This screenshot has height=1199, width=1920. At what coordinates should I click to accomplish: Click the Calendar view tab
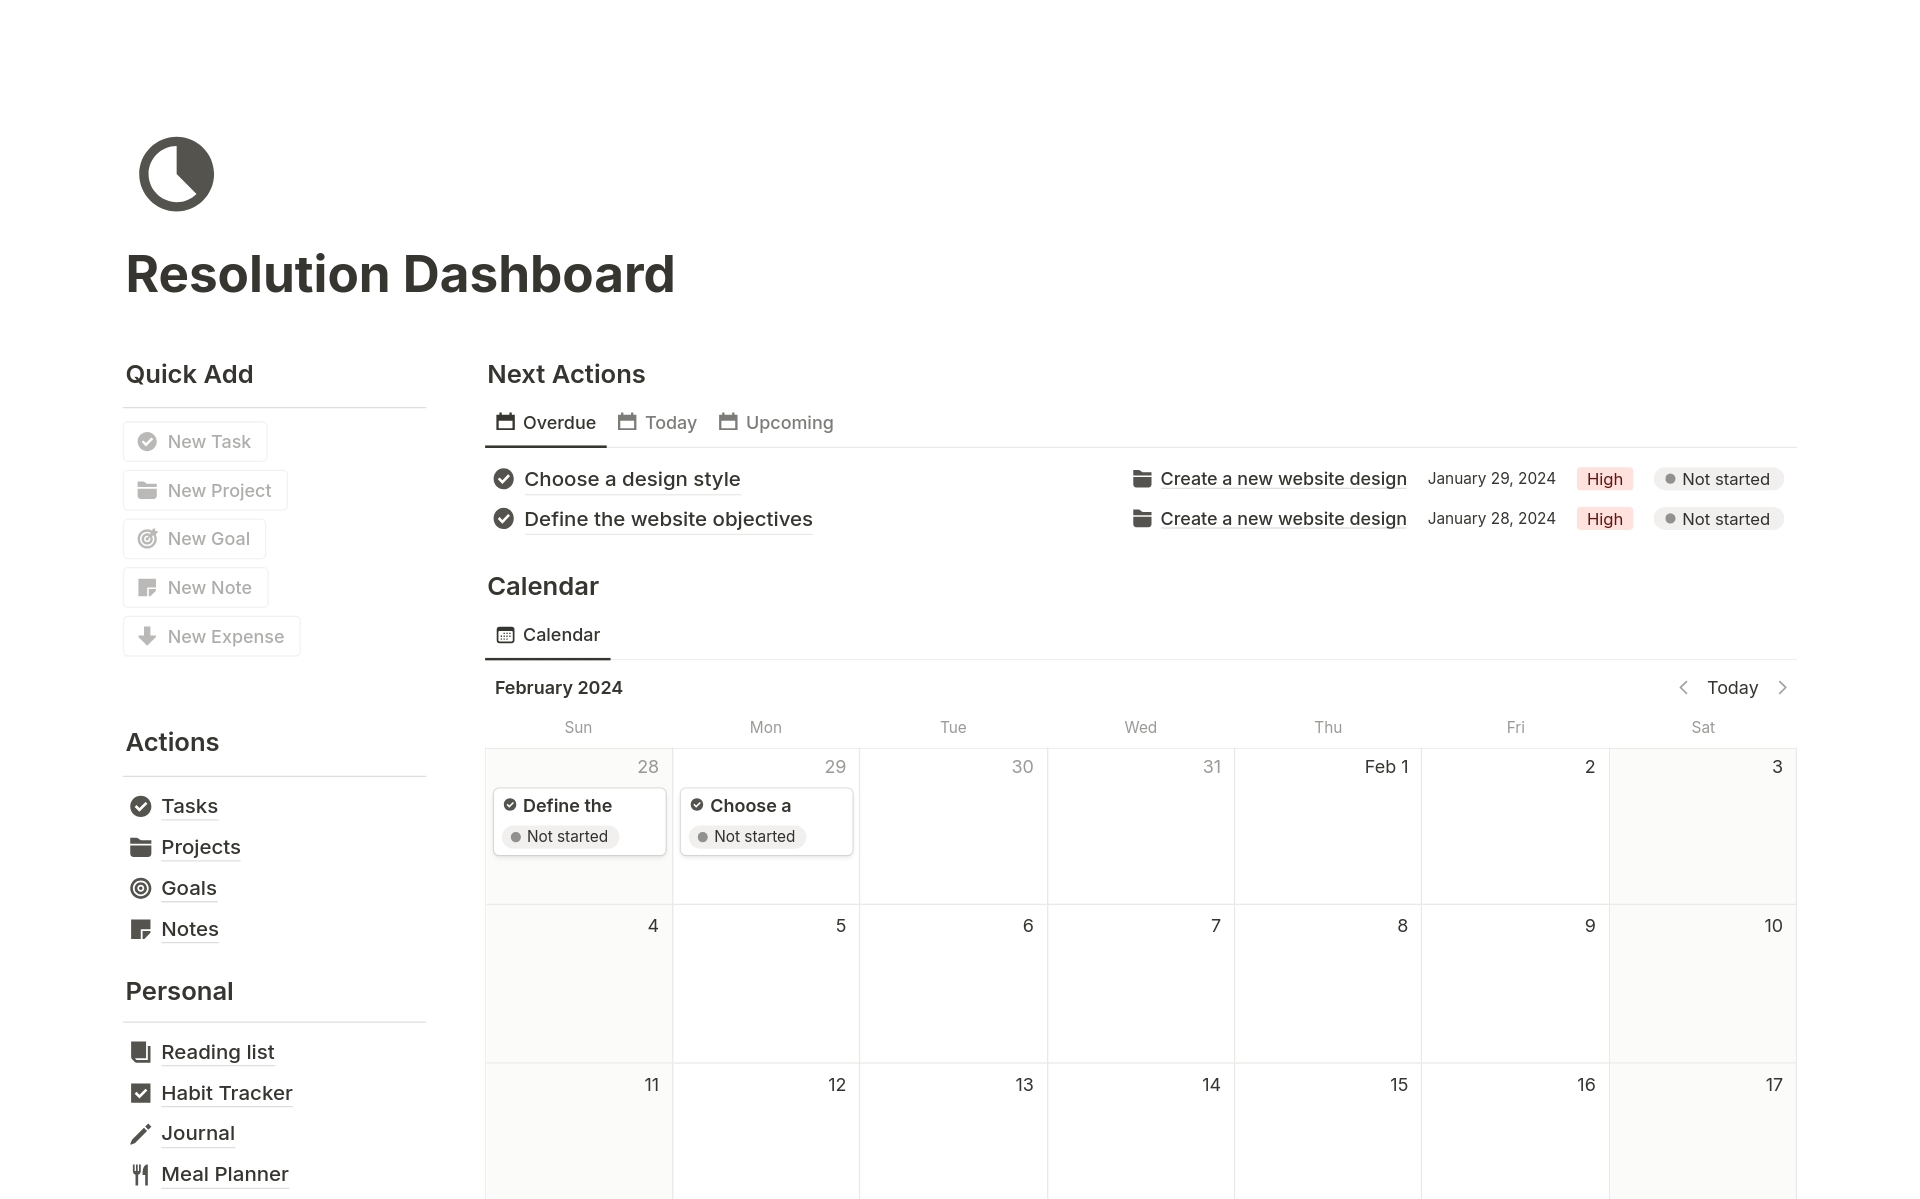coord(548,634)
